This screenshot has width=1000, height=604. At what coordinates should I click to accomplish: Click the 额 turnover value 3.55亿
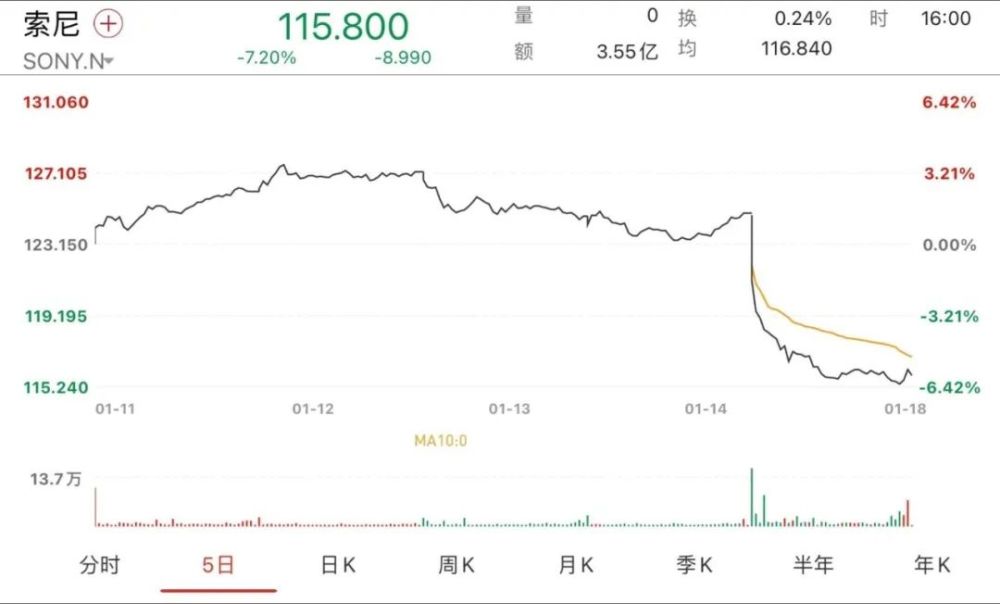point(625,51)
